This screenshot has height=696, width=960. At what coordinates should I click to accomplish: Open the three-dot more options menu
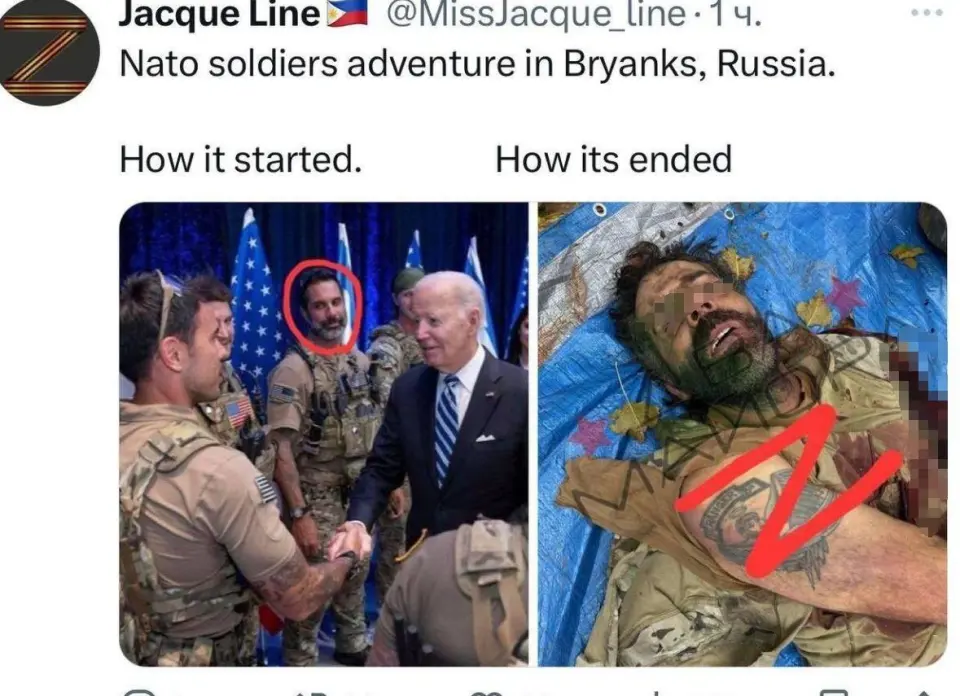coord(927,12)
